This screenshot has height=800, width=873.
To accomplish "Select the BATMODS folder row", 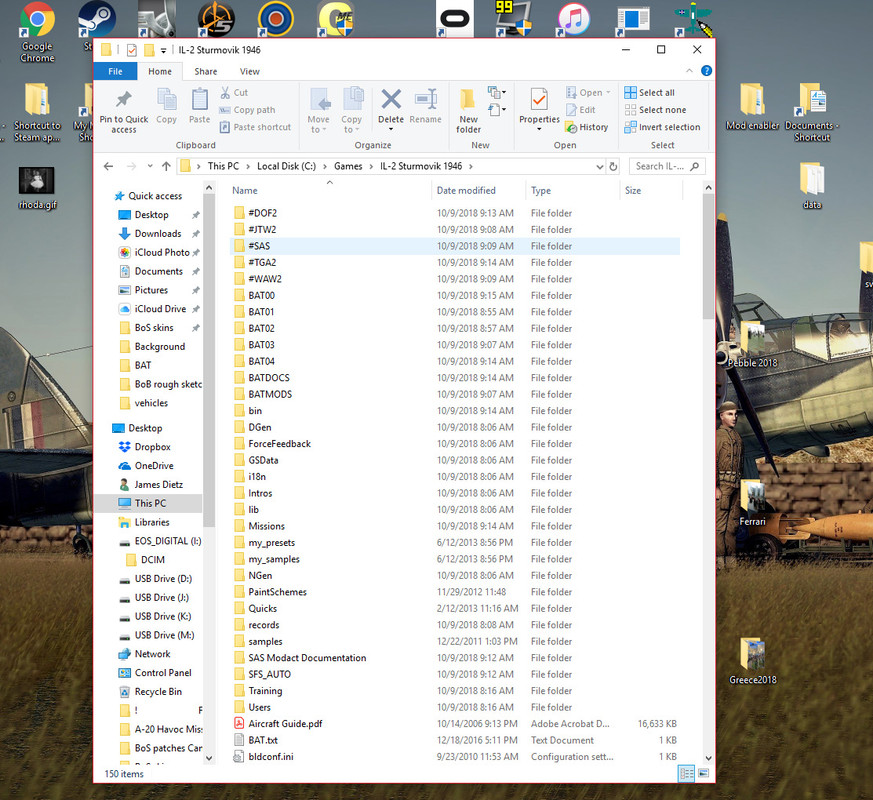I will coord(455,395).
